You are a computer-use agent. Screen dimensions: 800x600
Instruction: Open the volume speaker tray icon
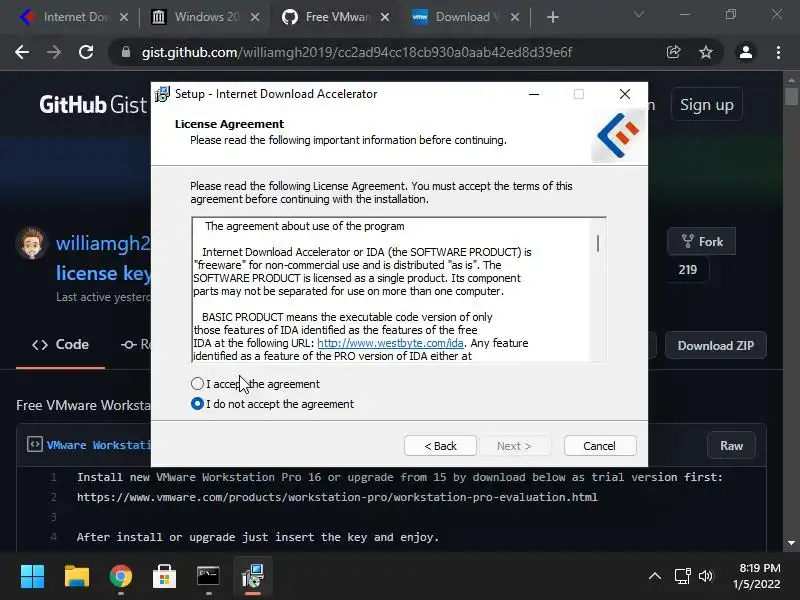[x=706, y=577]
